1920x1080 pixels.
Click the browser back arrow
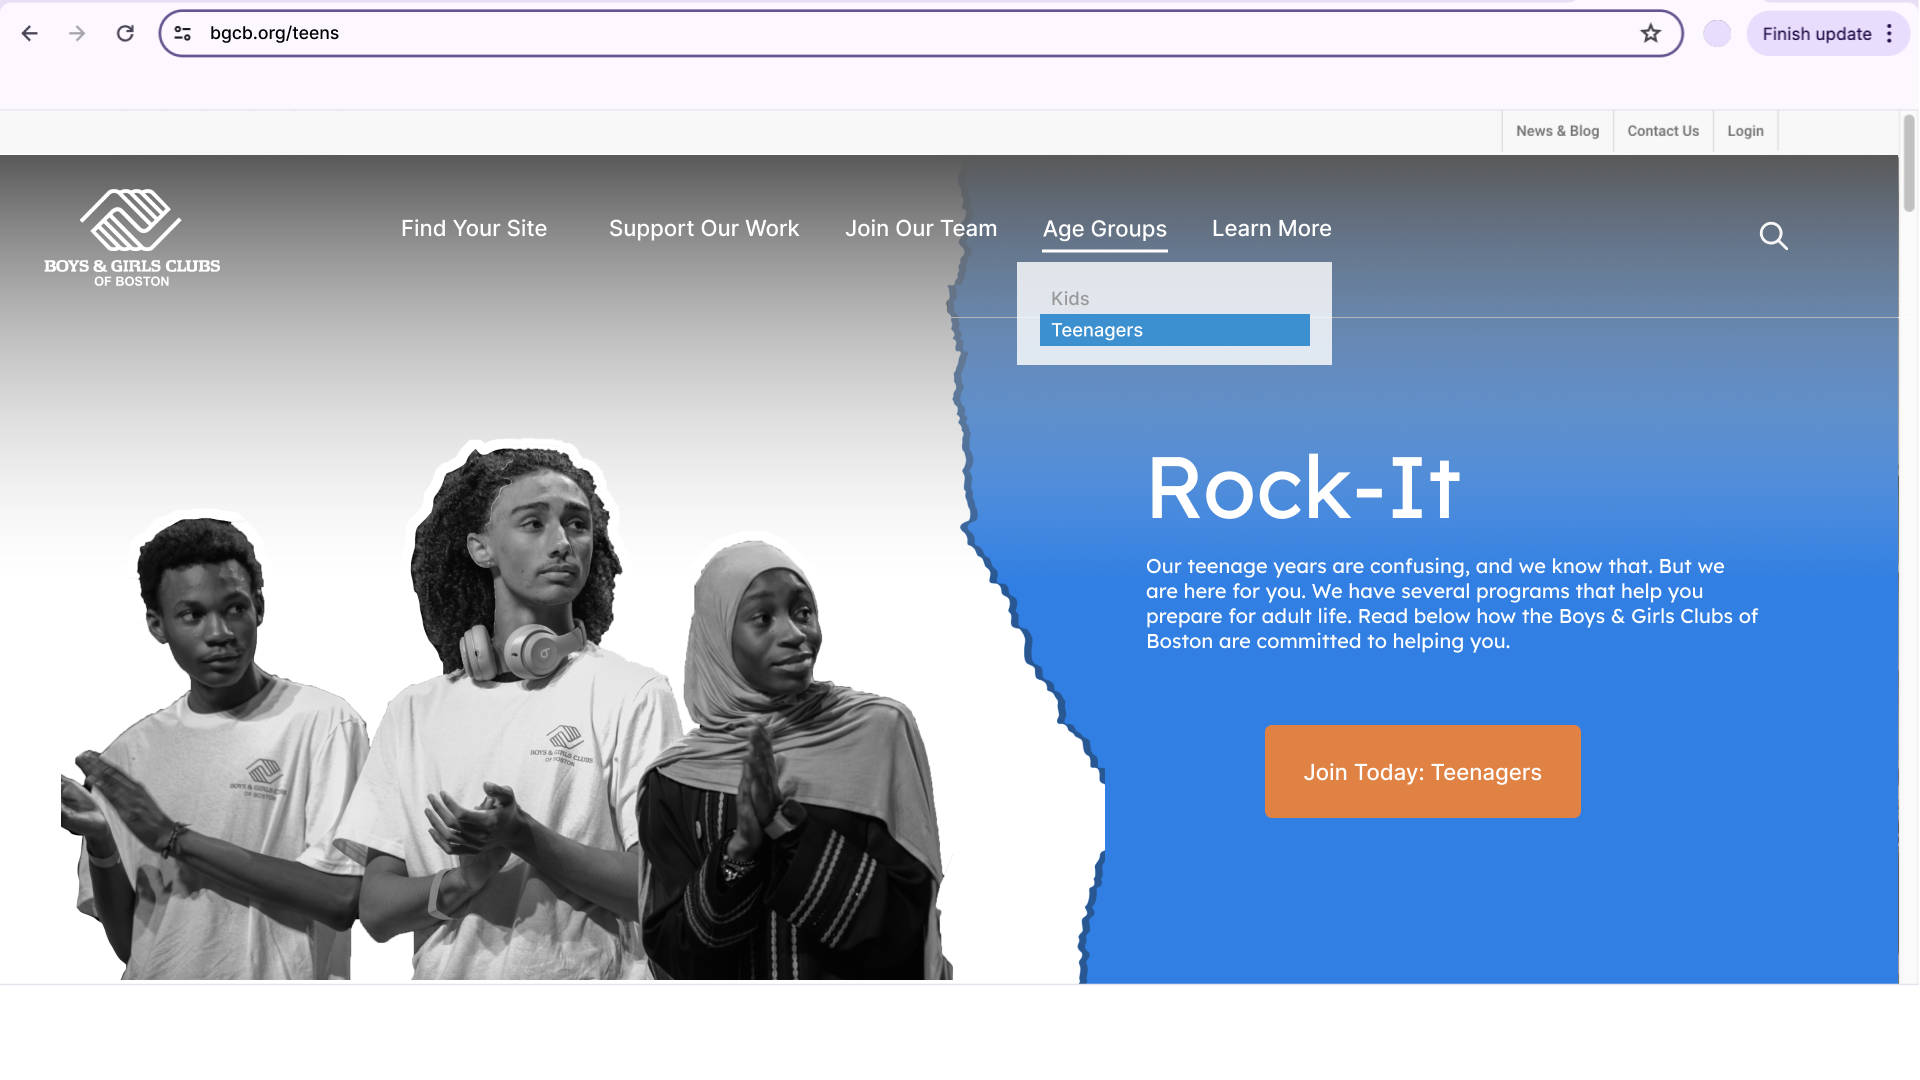tap(30, 33)
